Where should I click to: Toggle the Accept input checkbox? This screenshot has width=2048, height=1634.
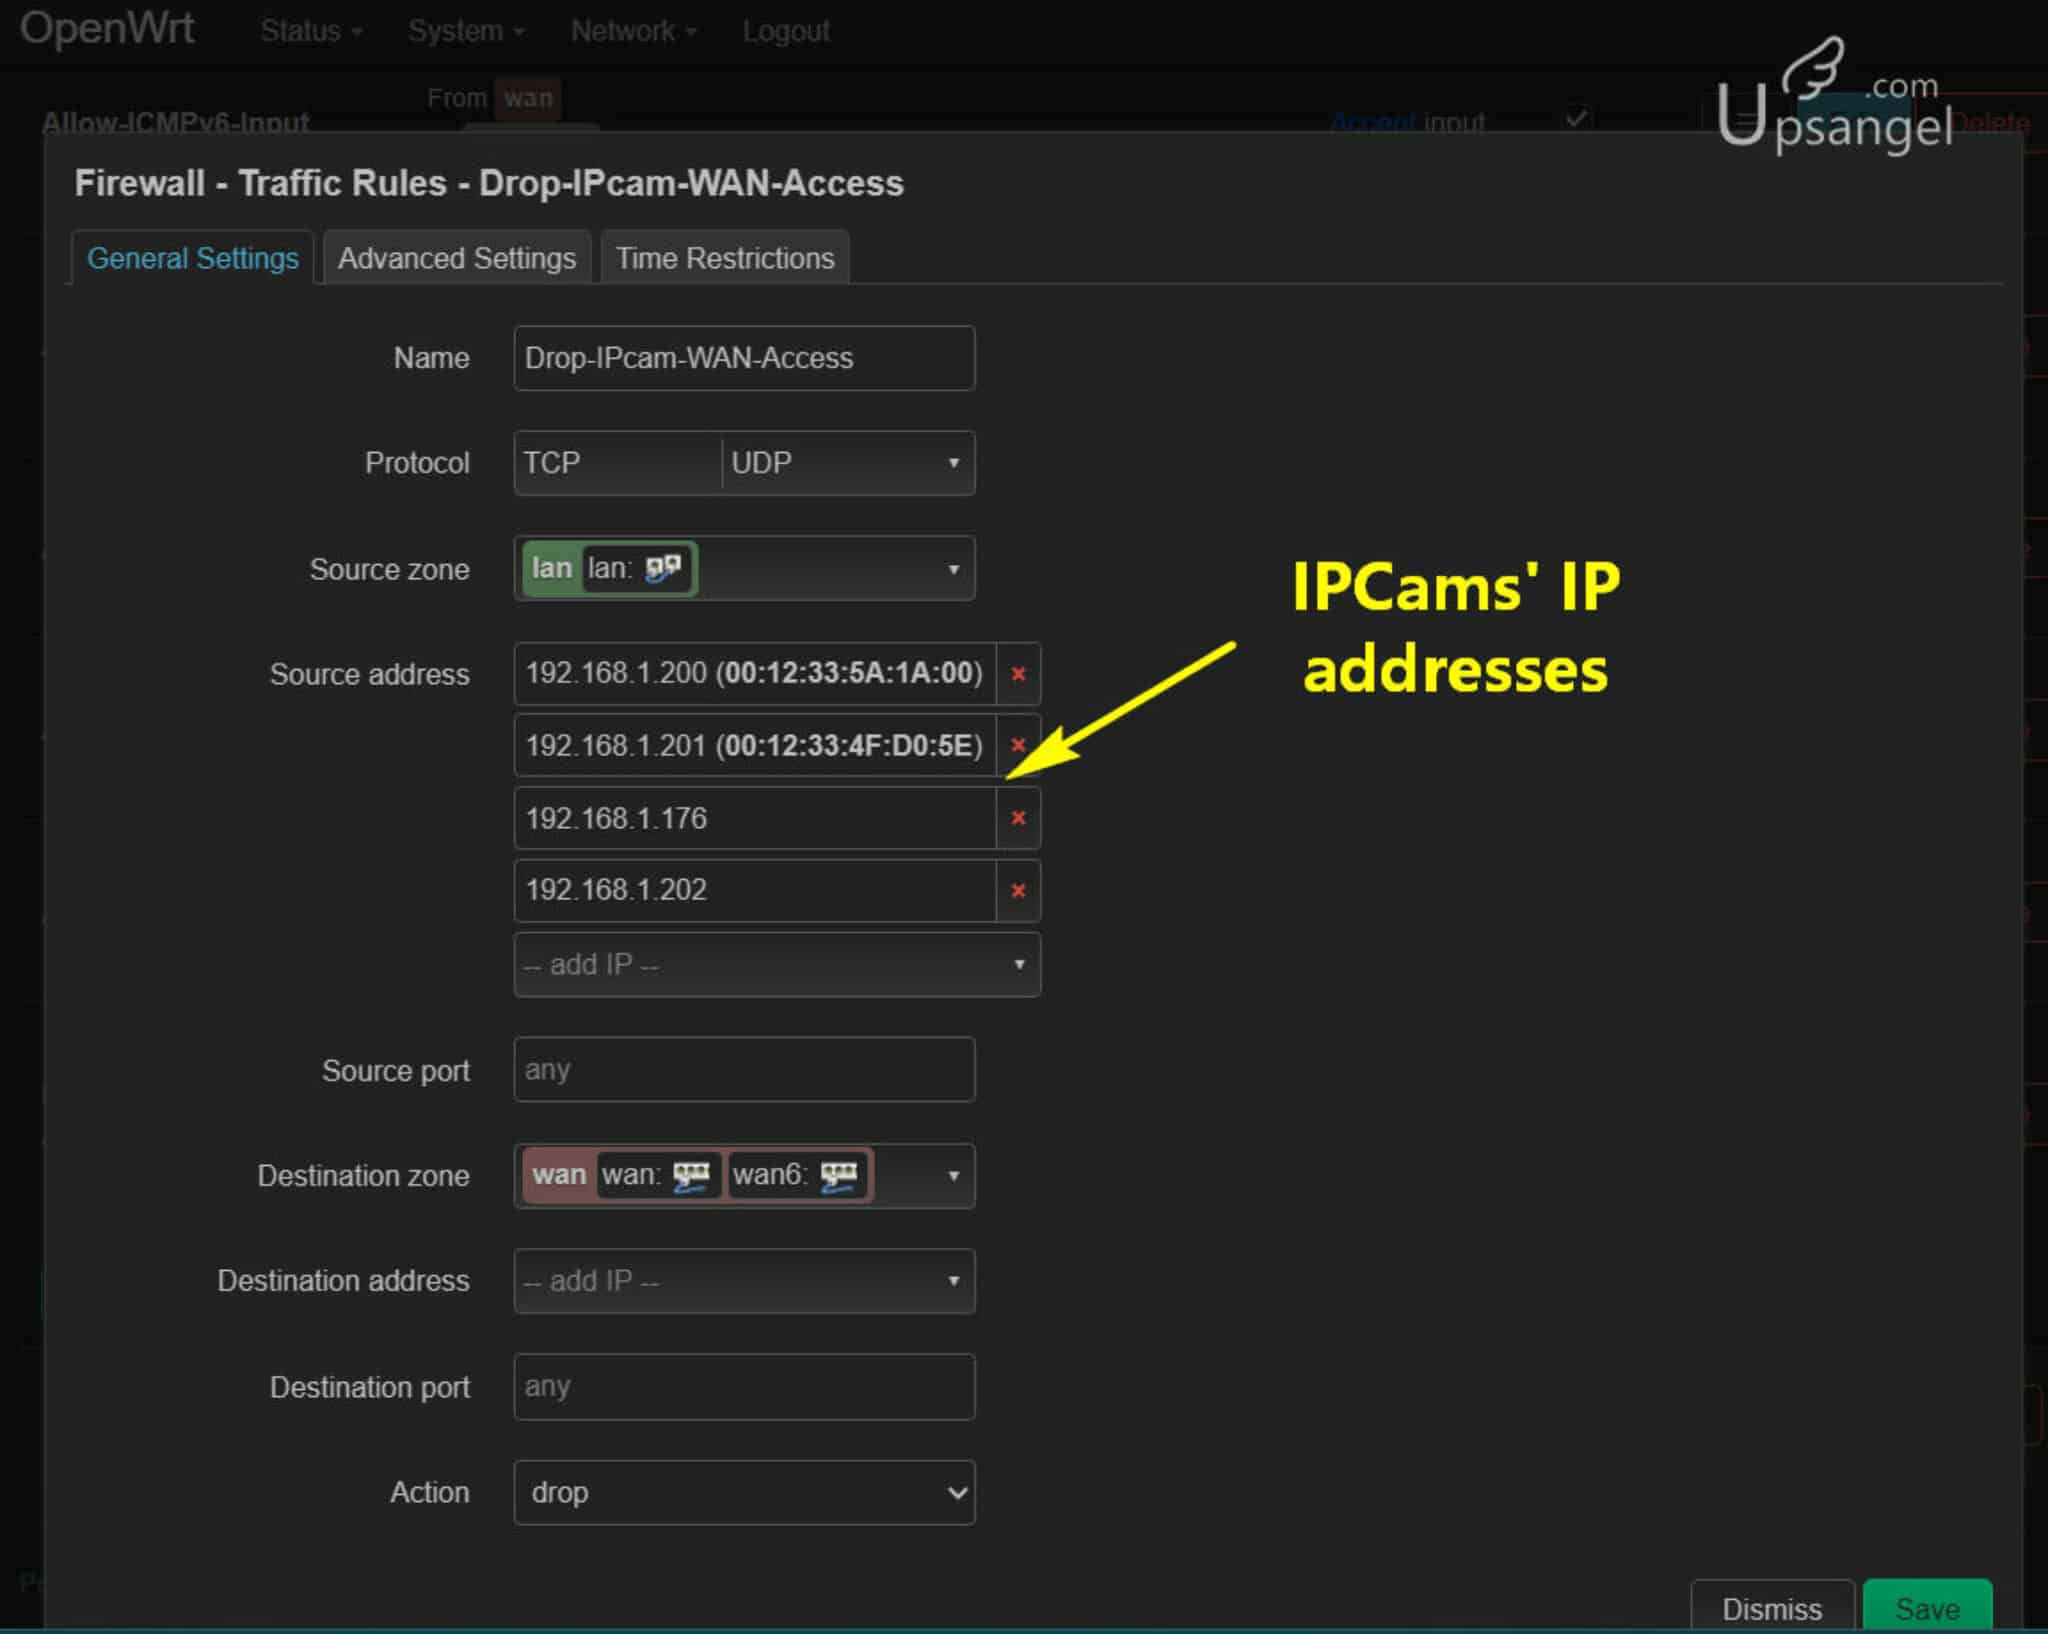[x=1576, y=118]
